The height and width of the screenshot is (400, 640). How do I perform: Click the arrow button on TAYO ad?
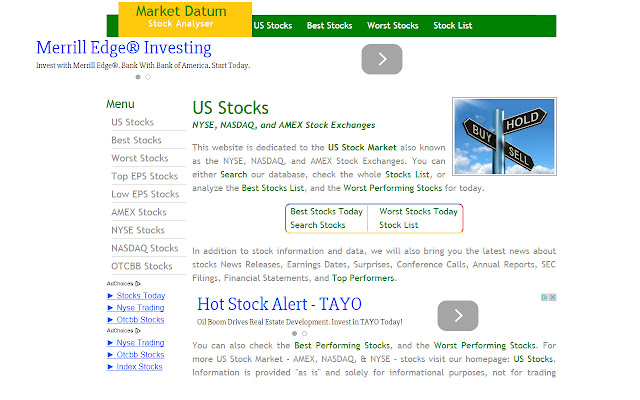click(458, 316)
